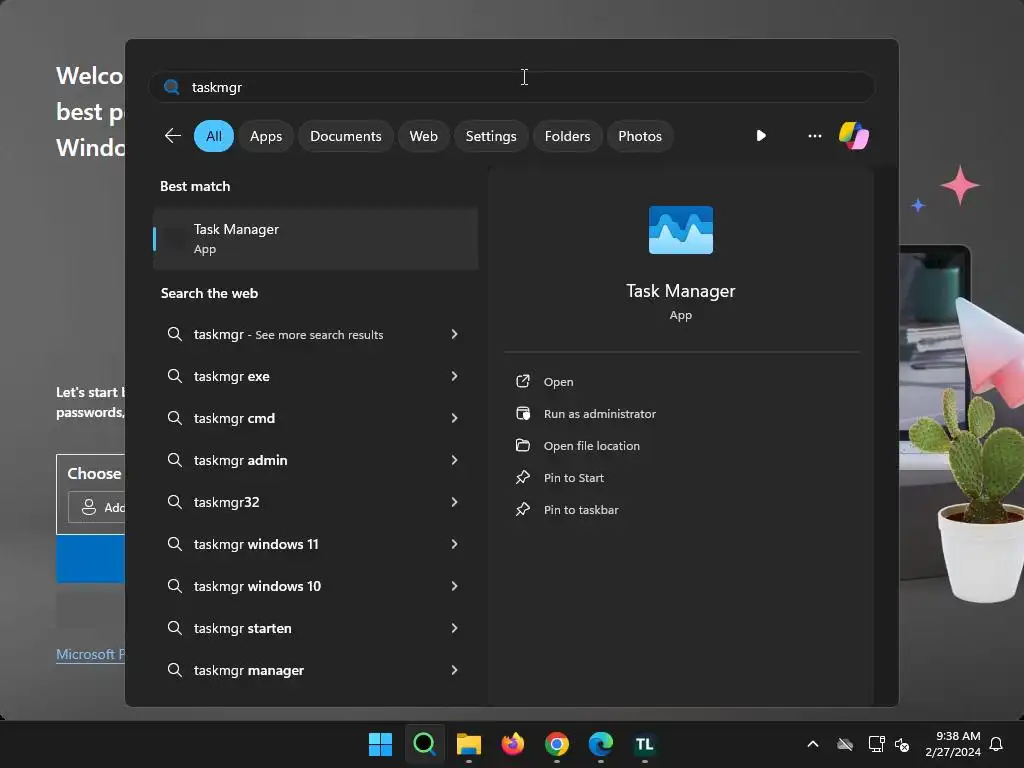Open the Windows Start button
This screenshot has height=768, width=1024.
380,744
